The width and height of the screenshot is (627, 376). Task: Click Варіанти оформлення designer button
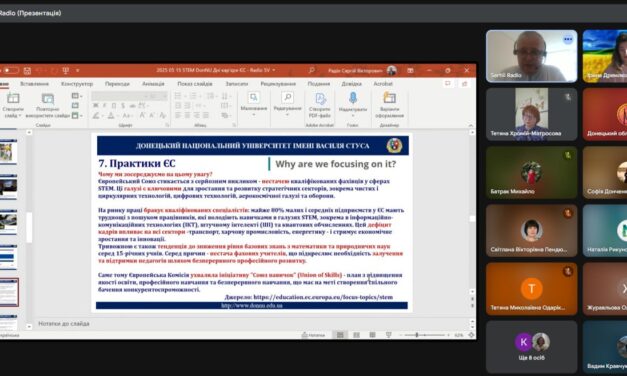click(x=389, y=106)
